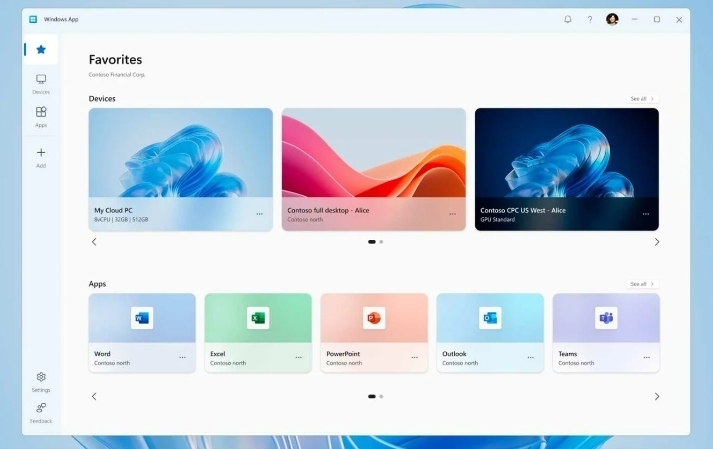
Task: Open more options for Contoso full desktop
Action: (x=452, y=214)
